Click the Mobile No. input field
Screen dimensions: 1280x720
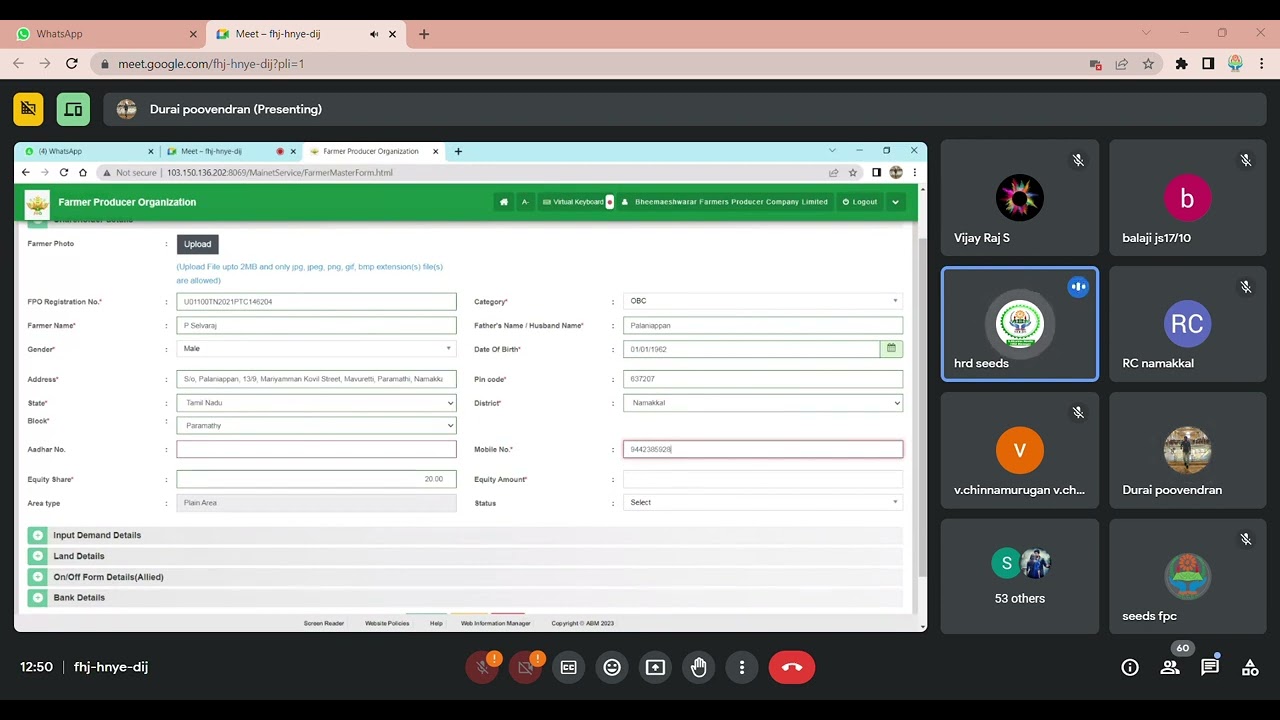pos(763,450)
